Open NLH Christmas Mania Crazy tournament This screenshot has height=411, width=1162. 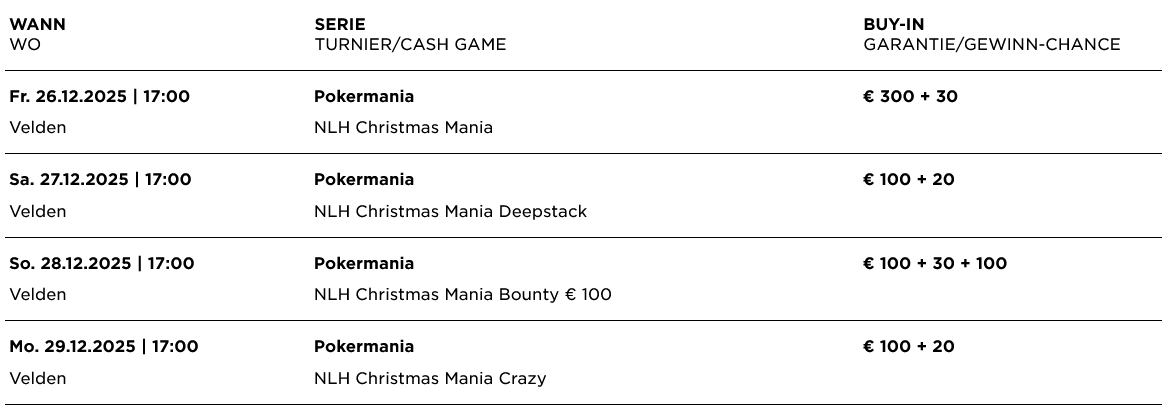(430, 378)
